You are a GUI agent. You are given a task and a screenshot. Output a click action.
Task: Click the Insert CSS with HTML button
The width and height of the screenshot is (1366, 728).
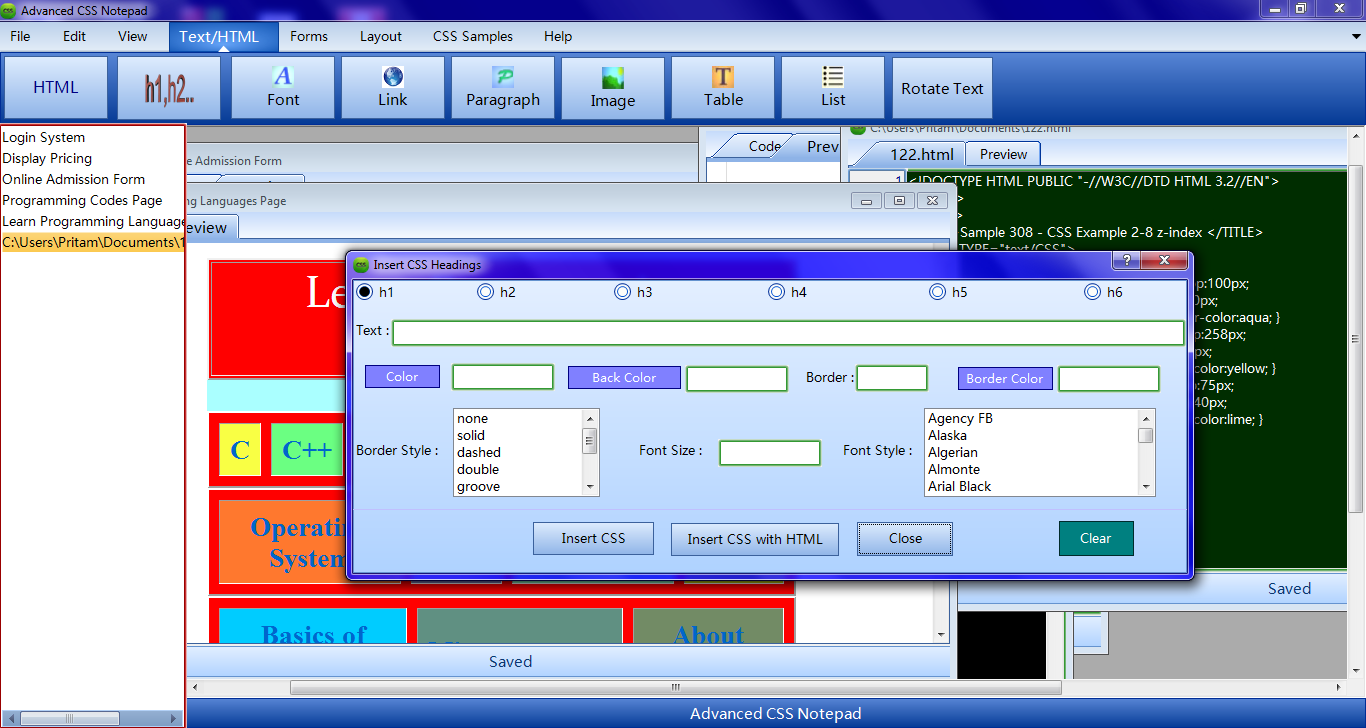tap(754, 538)
